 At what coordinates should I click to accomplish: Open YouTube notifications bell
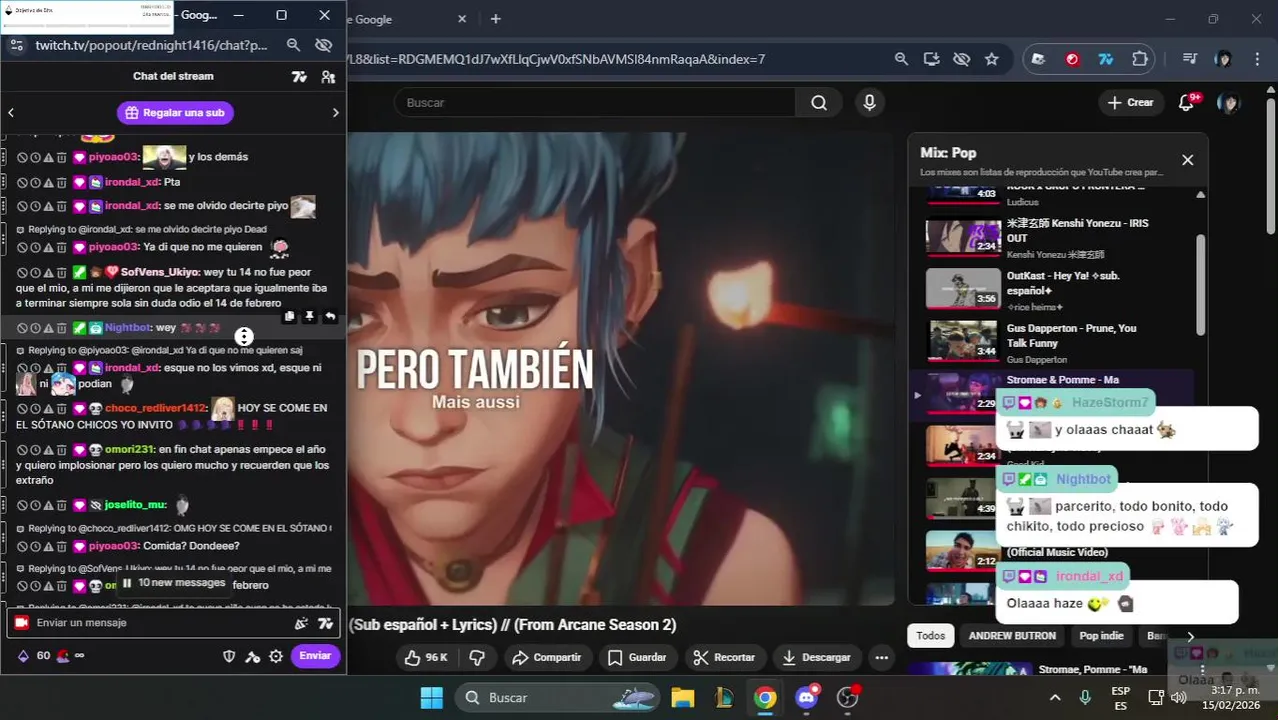click(1187, 103)
